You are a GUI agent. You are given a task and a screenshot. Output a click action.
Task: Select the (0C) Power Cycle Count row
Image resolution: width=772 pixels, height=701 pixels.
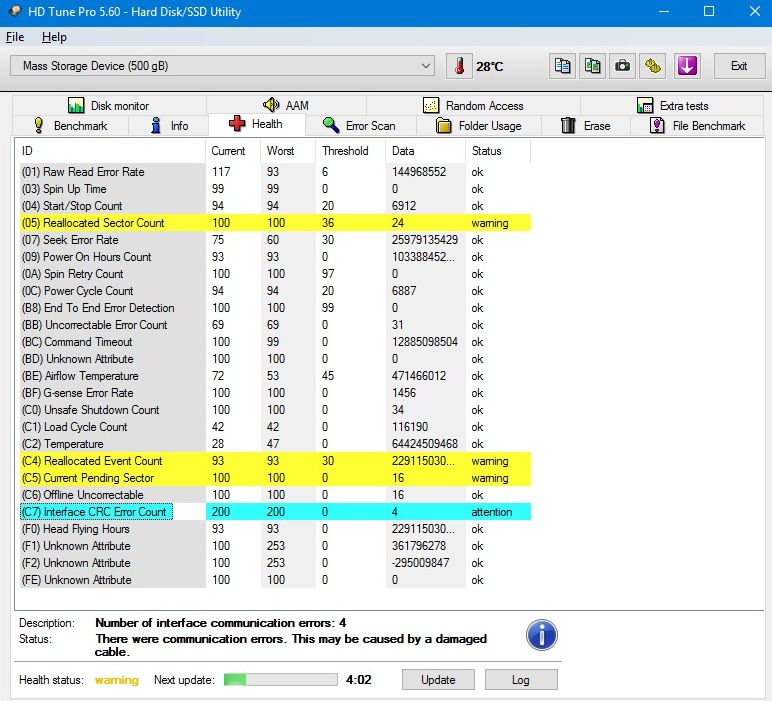point(275,291)
